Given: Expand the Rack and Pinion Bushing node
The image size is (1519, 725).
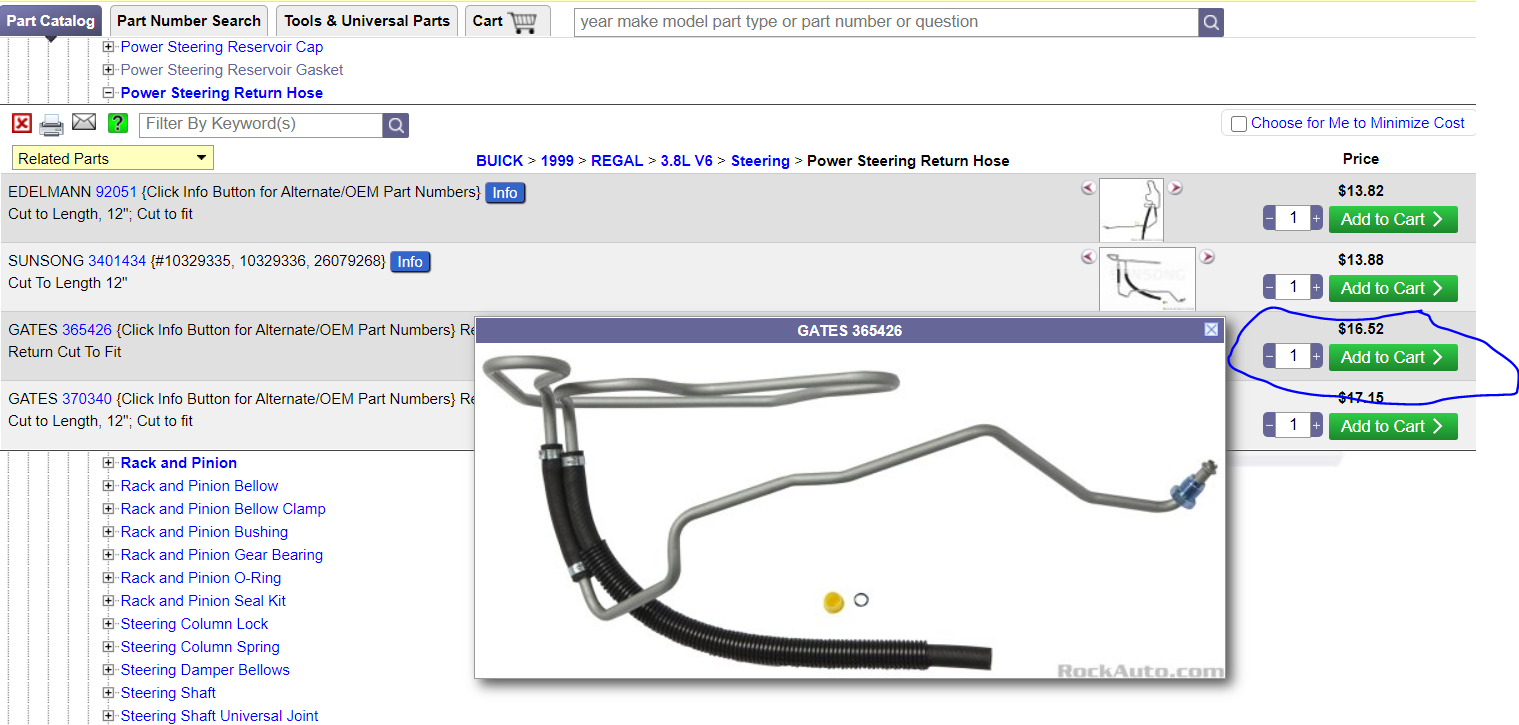Looking at the screenshot, I should (108, 532).
